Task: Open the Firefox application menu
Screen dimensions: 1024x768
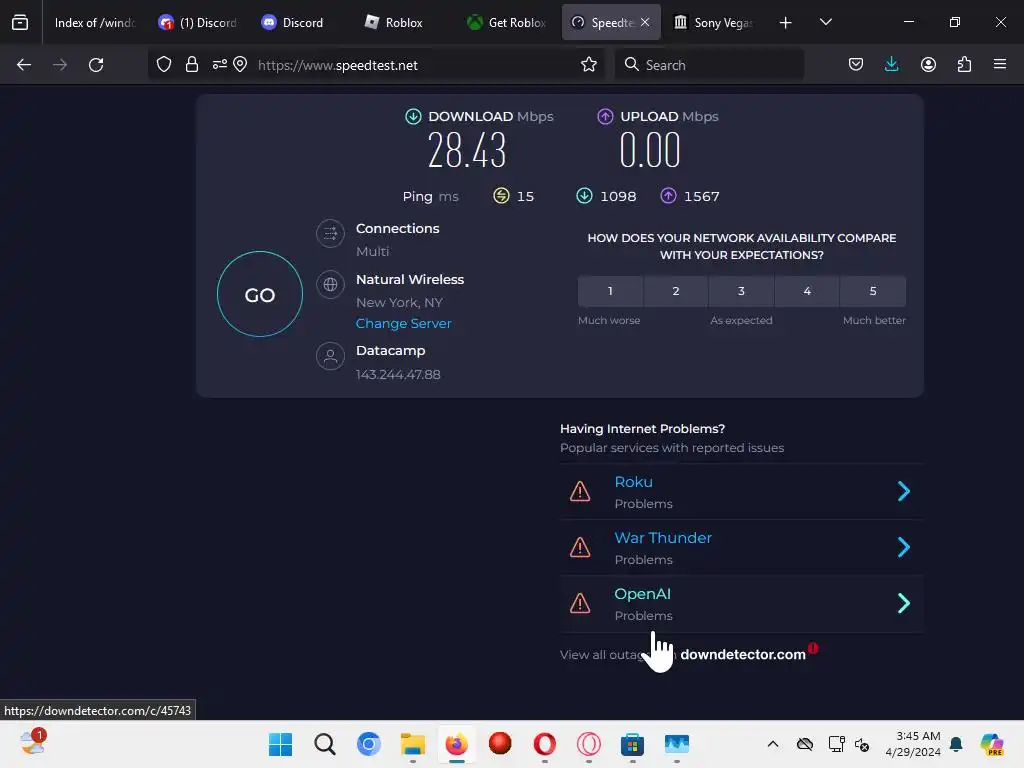Action: [1000, 65]
